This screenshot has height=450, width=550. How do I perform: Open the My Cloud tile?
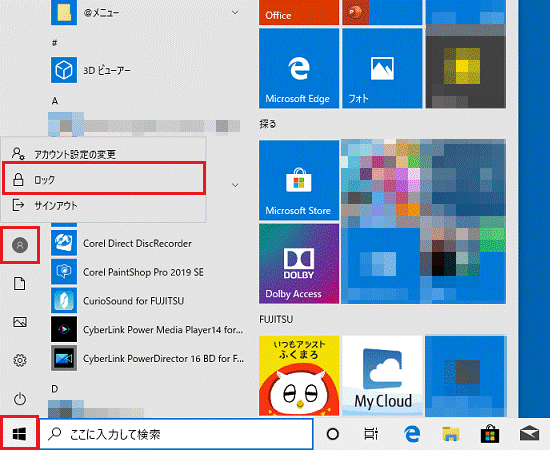[382, 376]
